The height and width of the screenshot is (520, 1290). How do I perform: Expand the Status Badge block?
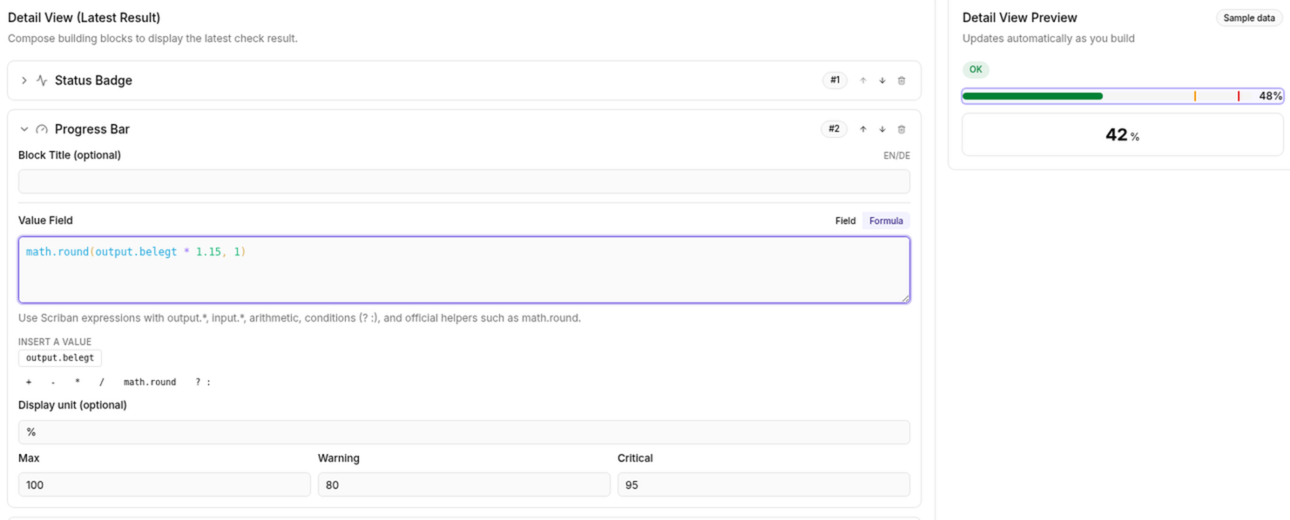(x=24, y=81)
